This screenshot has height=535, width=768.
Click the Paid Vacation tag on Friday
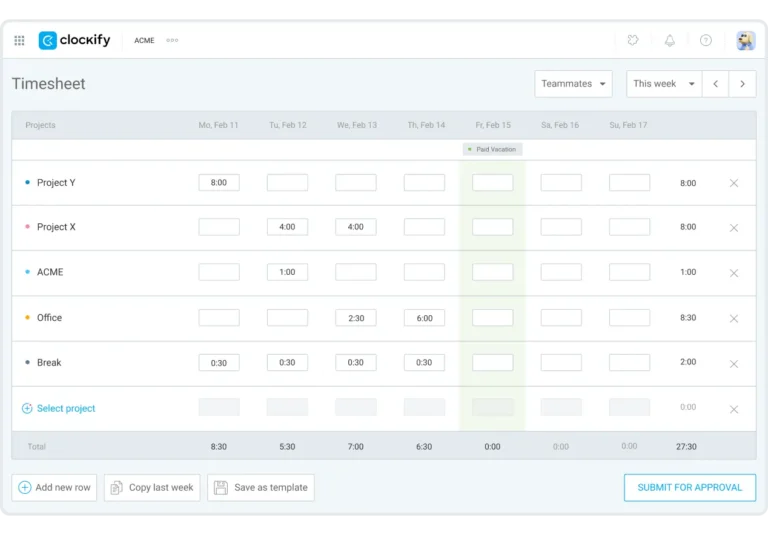492,149
